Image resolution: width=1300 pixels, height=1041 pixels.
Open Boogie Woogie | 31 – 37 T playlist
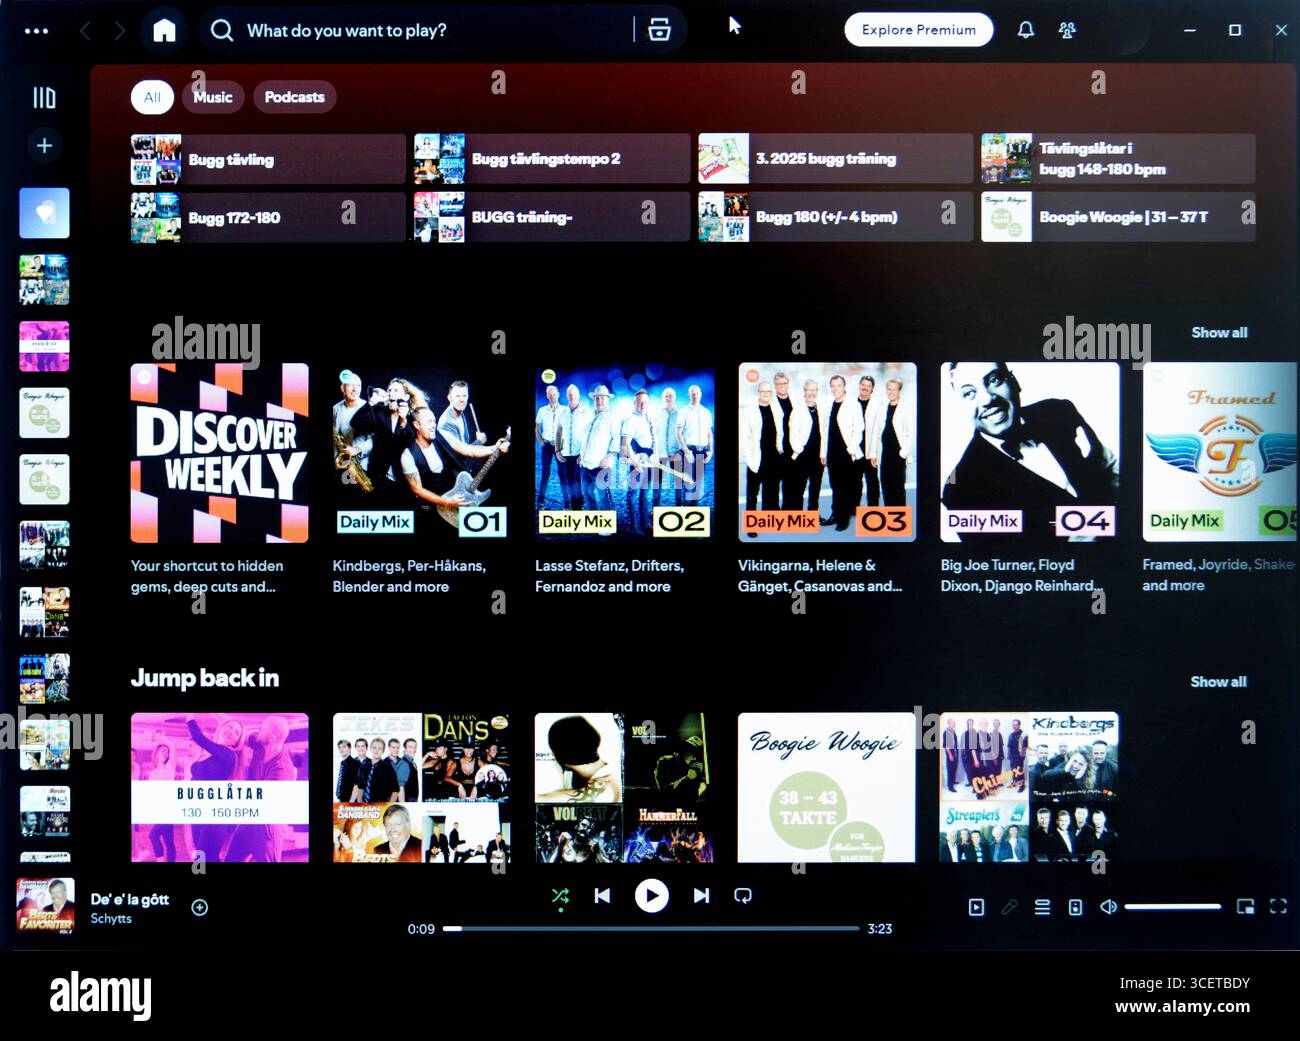1118,217
